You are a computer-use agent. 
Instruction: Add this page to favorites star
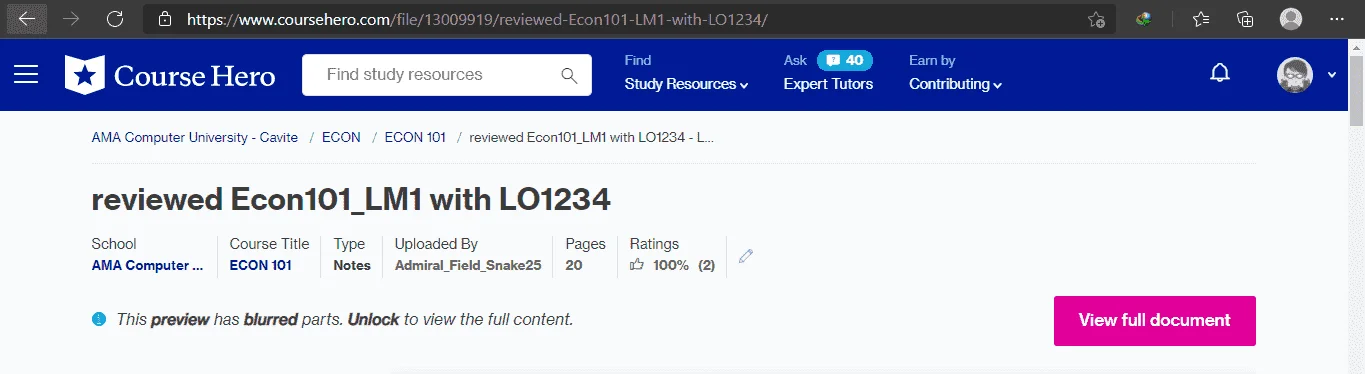tap(1096, 19)
